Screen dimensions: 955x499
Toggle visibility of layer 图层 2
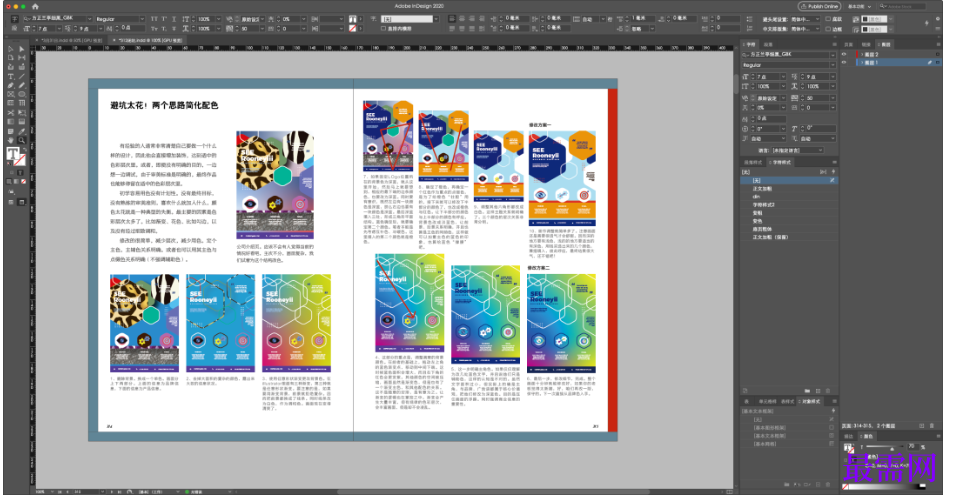click(845, 54)
